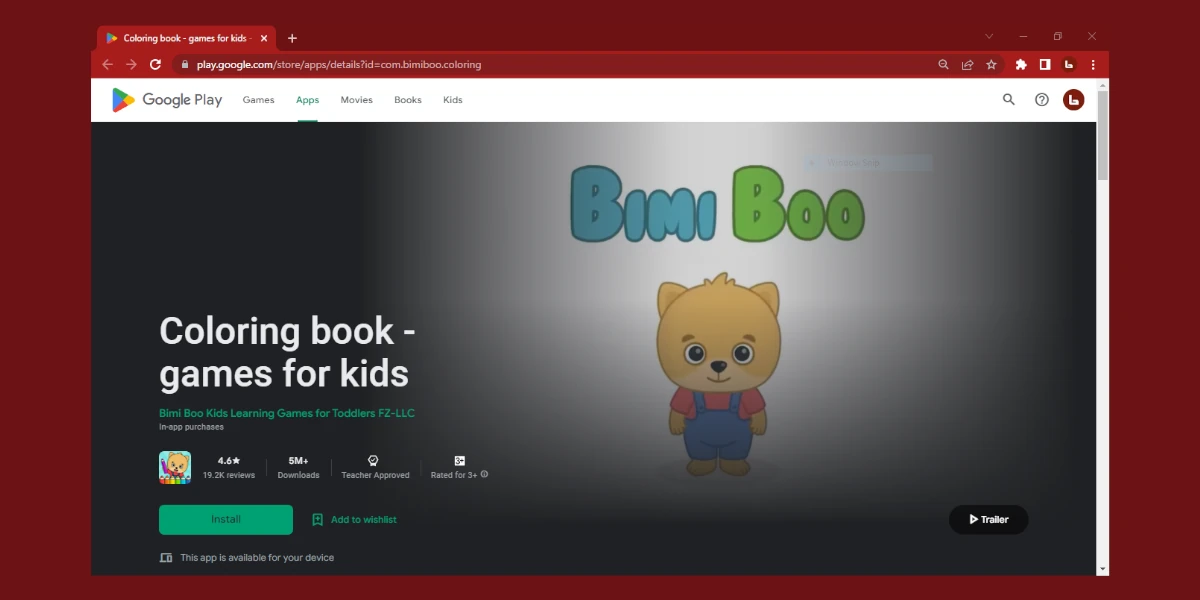Install the Coloring book app
The image size is (1200, 600).
226,520
